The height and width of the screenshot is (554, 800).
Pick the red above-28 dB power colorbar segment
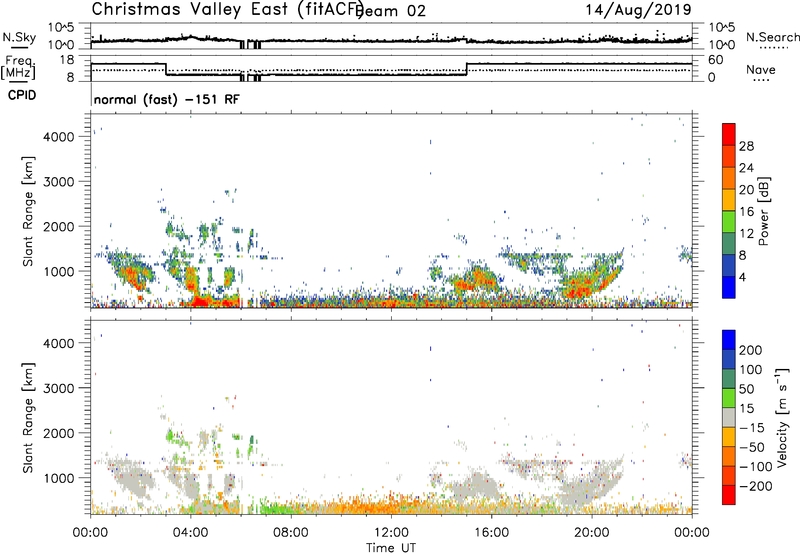[729, 135]
